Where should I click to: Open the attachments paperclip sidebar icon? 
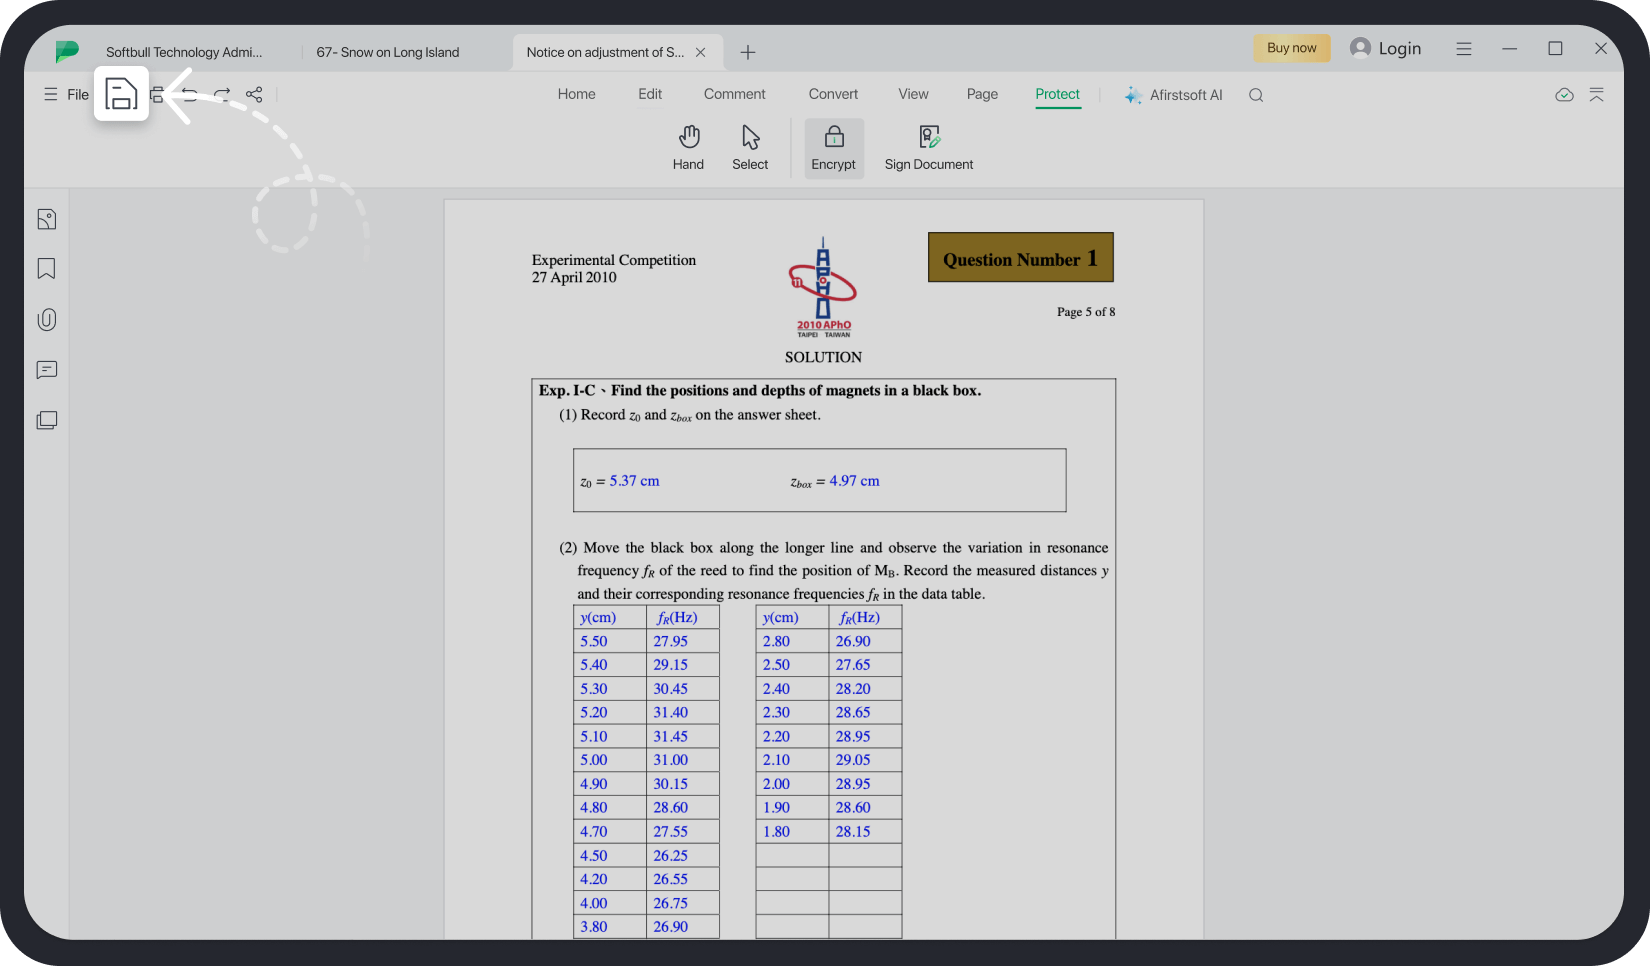[x=47, y=319]
